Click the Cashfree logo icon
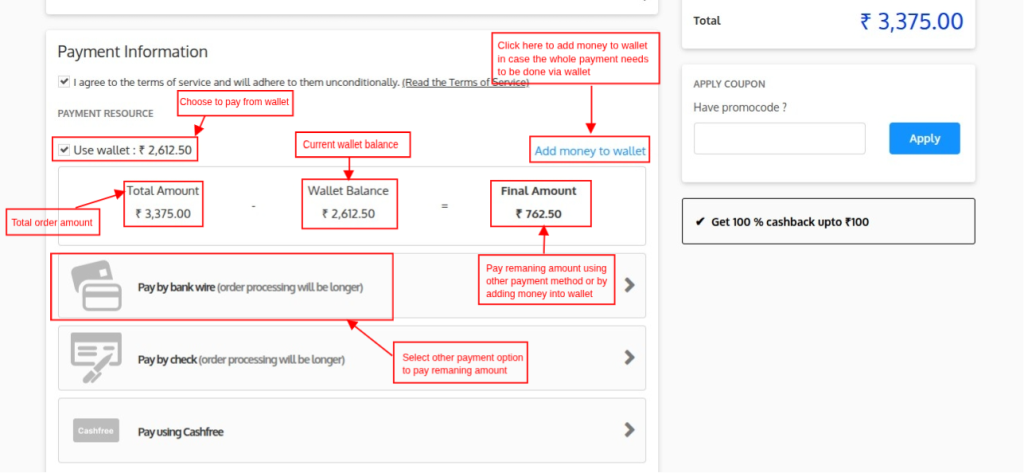The width and height of the screenshot is (1024, 473). click(x=96, y=430)
